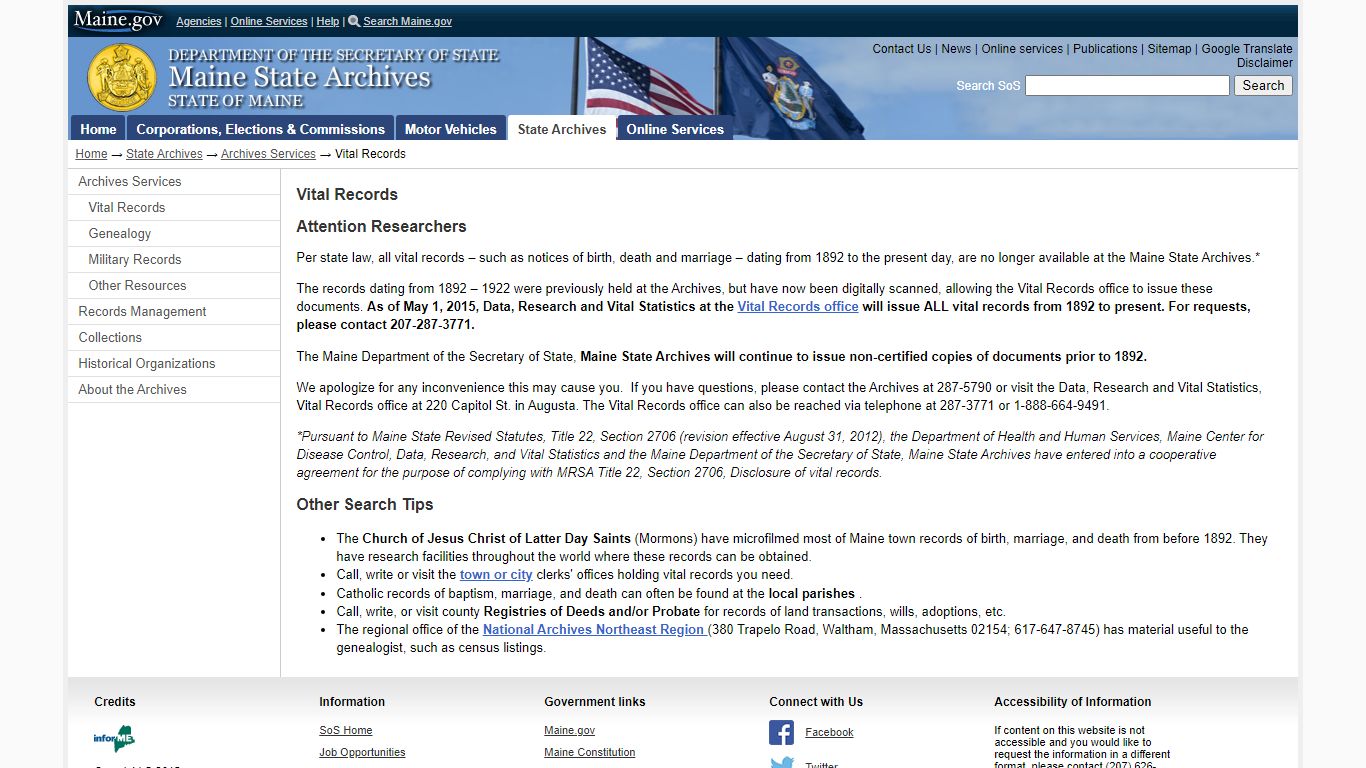The height and width of the screenshot is (768, 1366).
Task: Click the Maine state seal emblem
Action: tap(122, 77)
